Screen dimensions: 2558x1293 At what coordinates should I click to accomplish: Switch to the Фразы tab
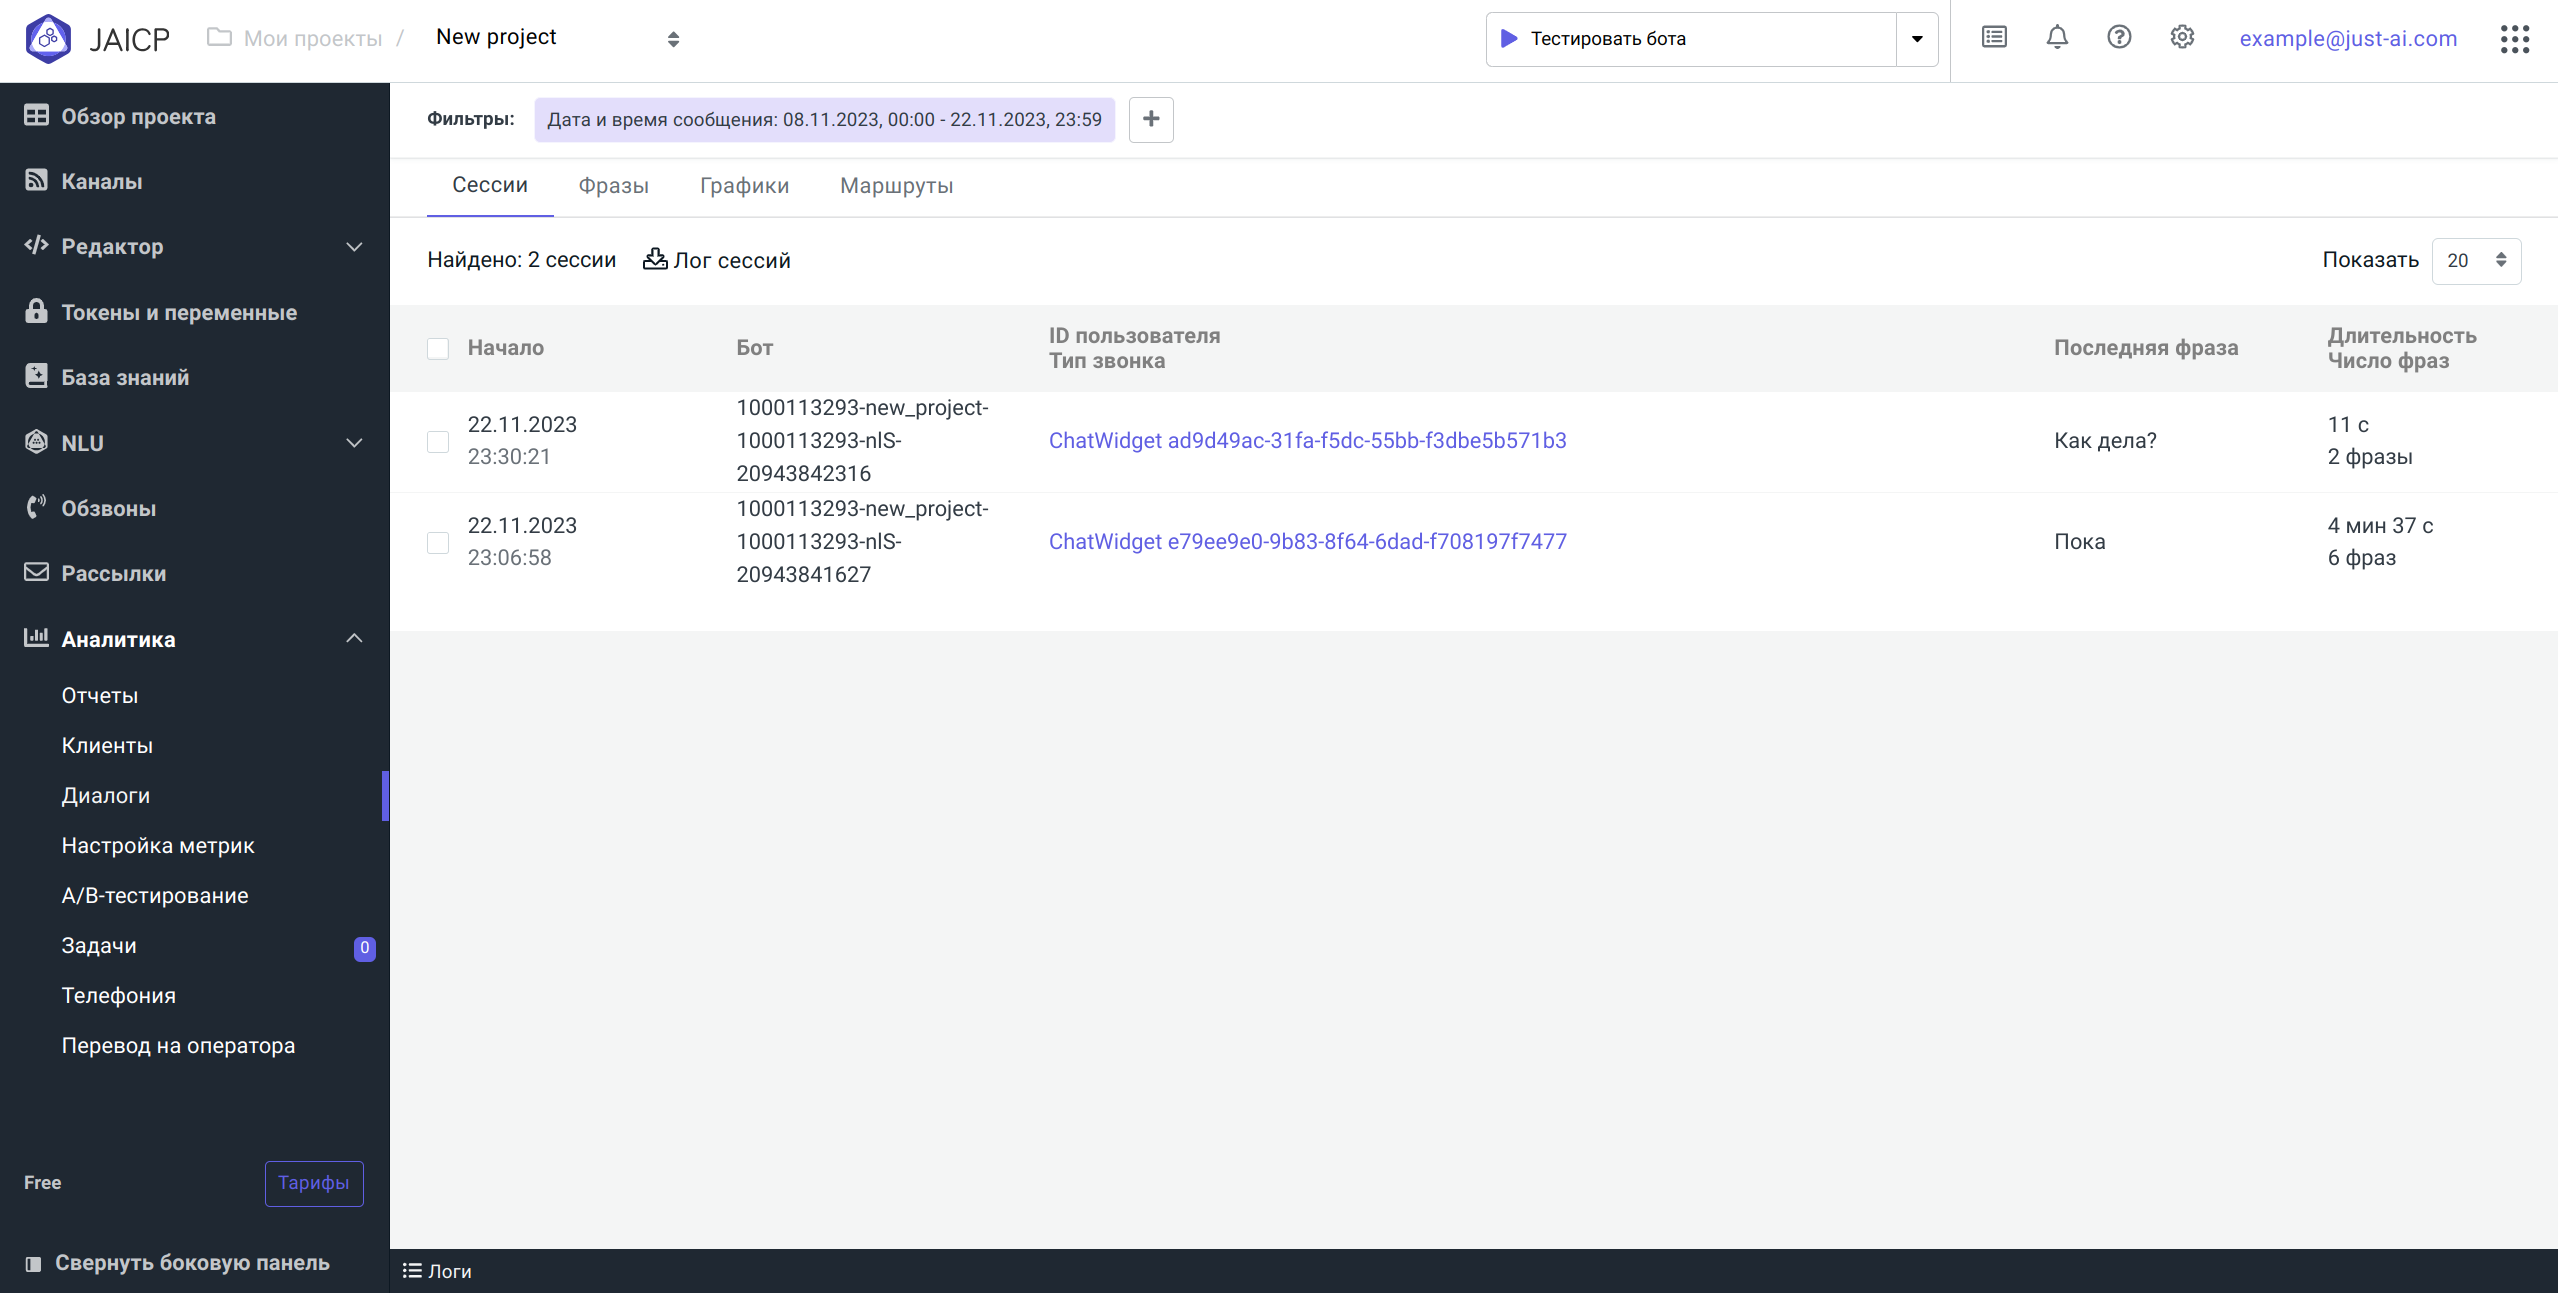tap(613, 186)
